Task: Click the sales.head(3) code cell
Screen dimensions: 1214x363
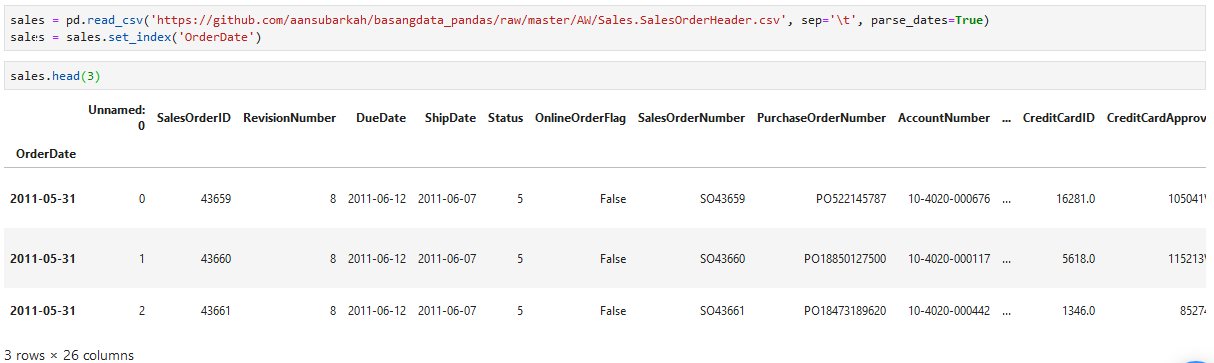Action: 605,75
